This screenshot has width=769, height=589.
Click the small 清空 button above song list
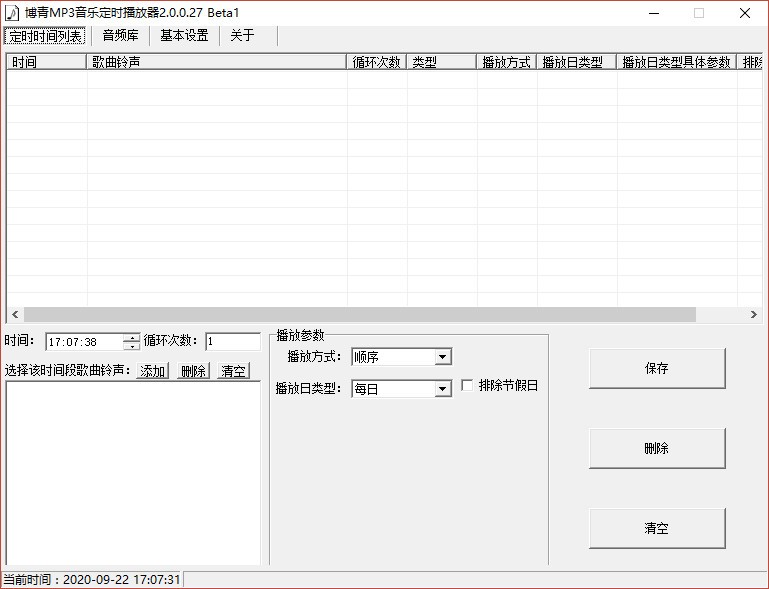[233, 371]
